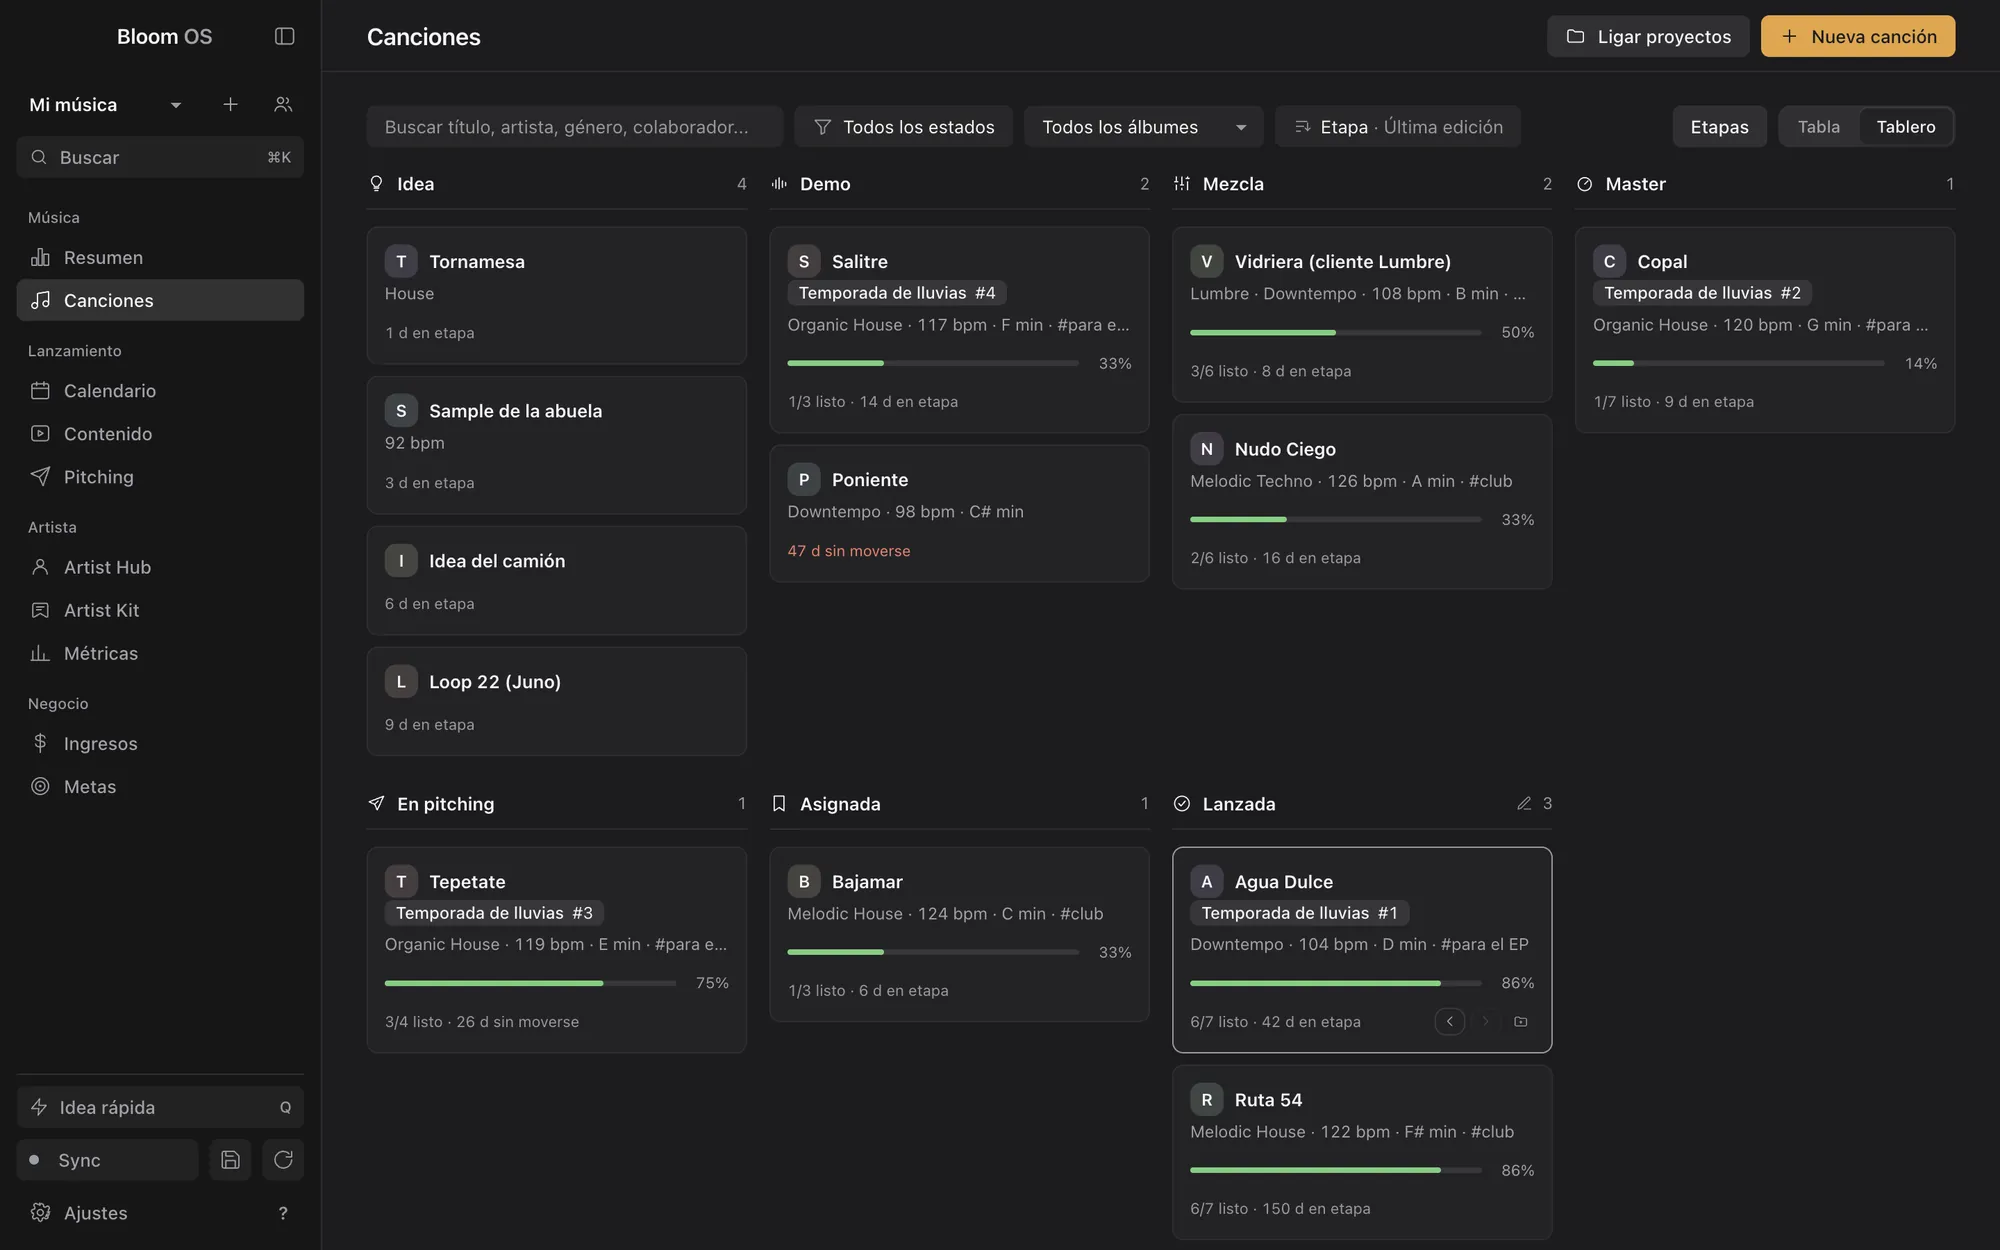Open Agua Dulce project folder icon
Screen dimensions: 2000x1250
point(1521,1021)
